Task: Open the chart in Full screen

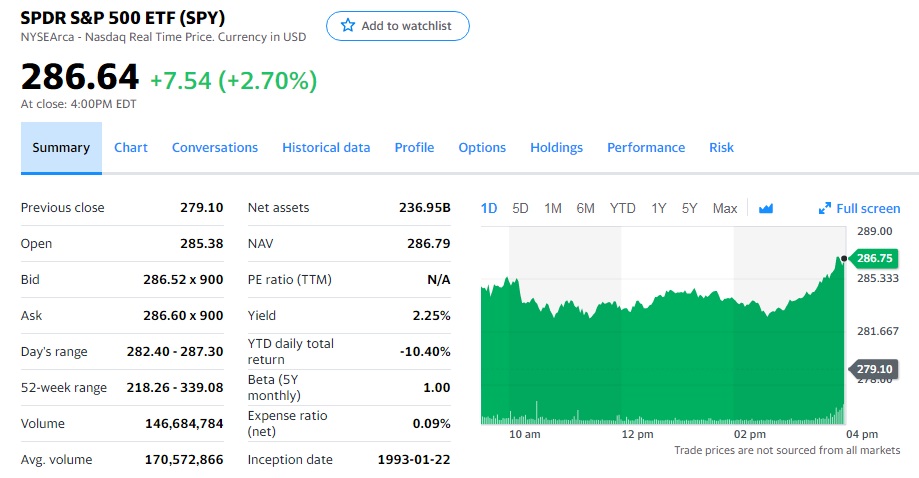Action: [867, 208]
